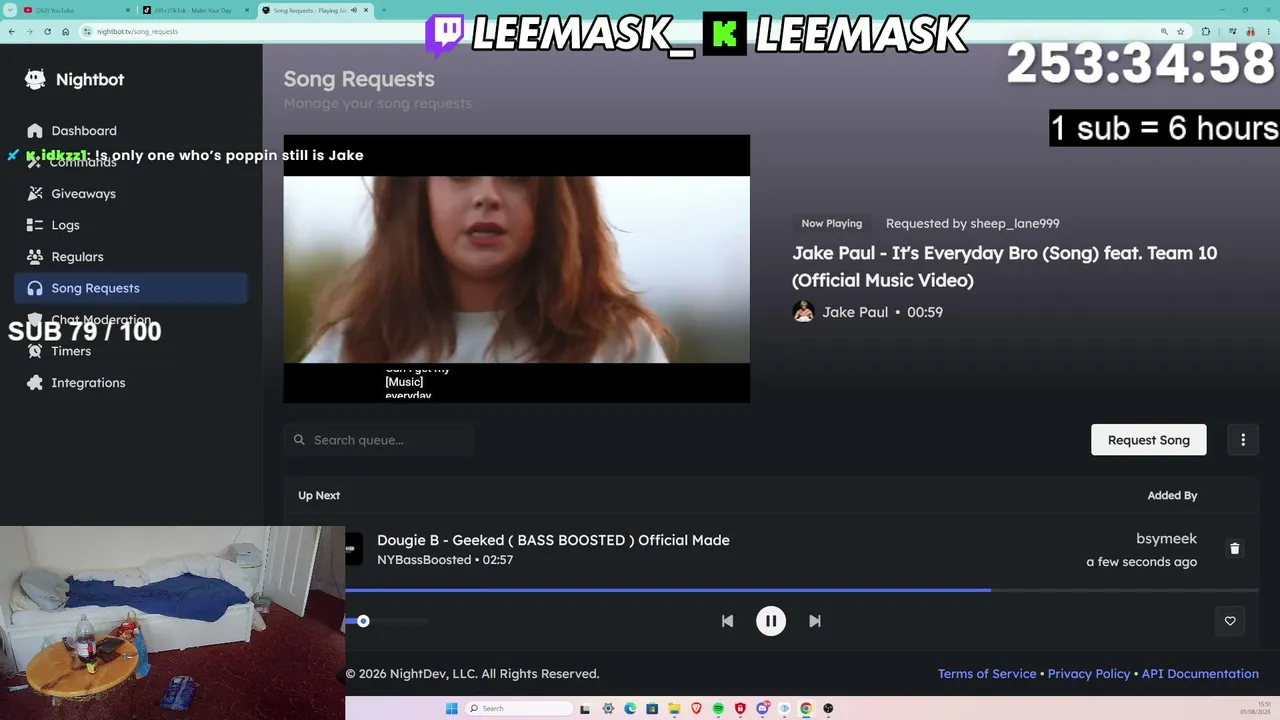1280x720 pixels.
Task: Click the browser back arrow
Action: (x=12, y=32)
